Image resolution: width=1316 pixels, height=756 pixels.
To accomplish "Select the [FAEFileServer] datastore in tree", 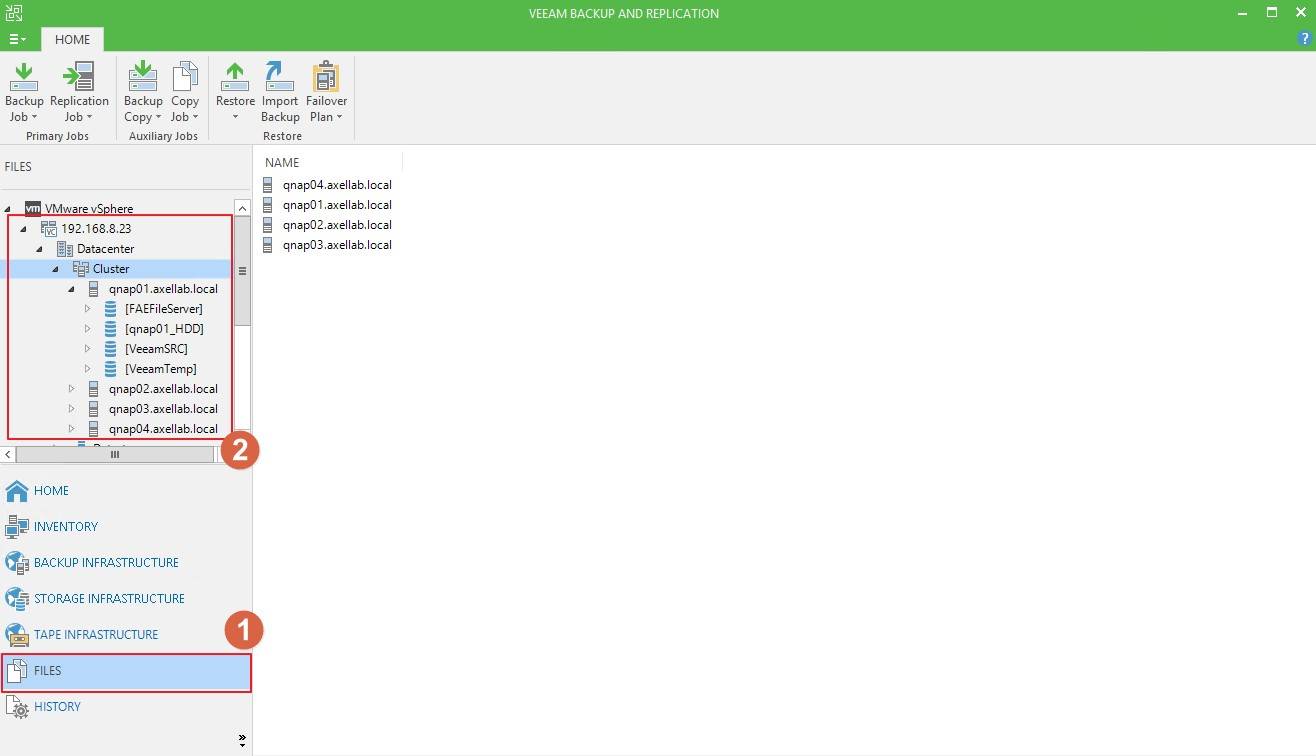I will tap(163, 309).
